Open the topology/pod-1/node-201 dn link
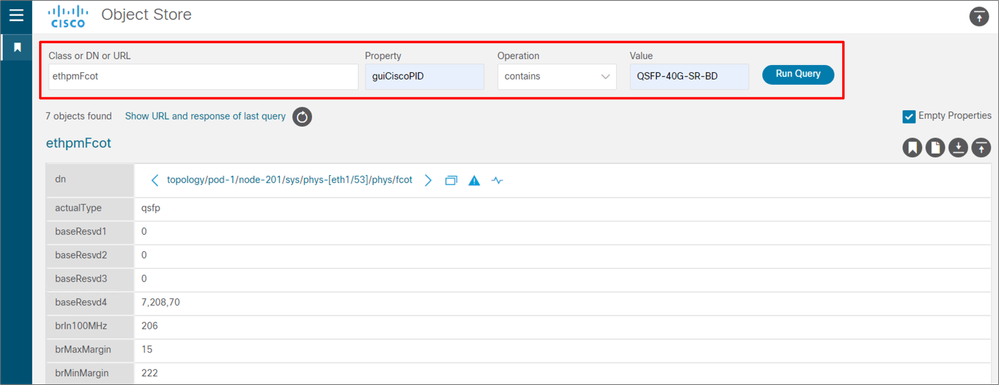Image resolution: width=999 pixels, height=385 pixels. click(x=289, y=180)
